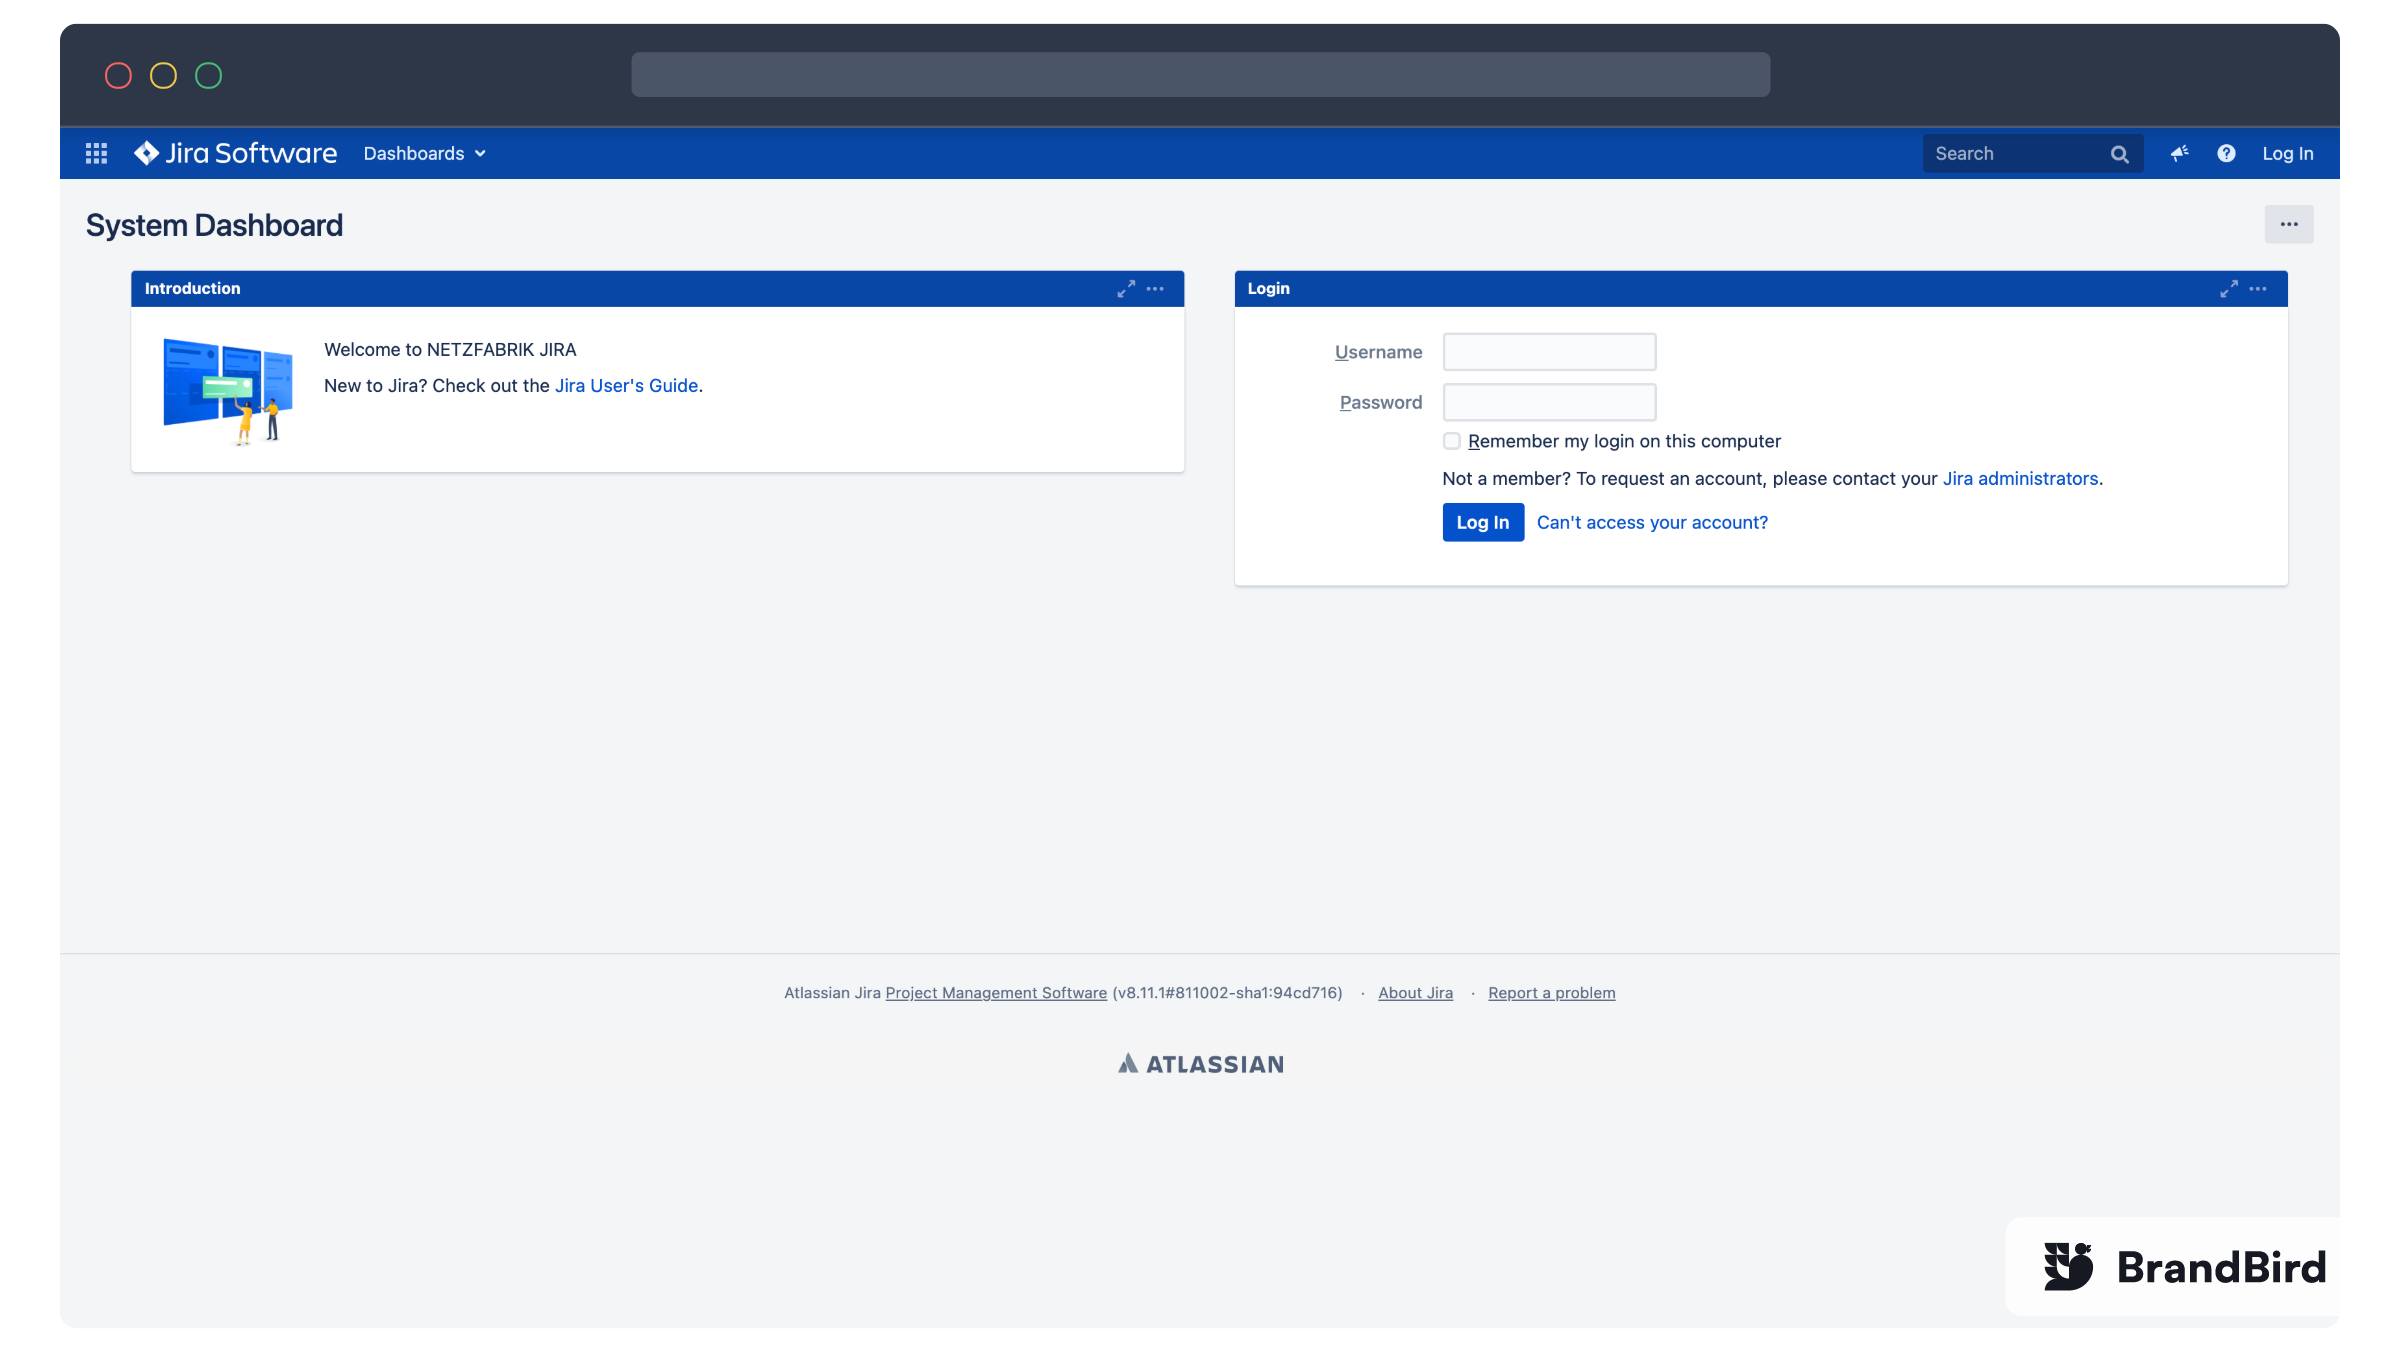Click the Introduction gadget title
The image size is (2400, 1350).
(192, 288)
